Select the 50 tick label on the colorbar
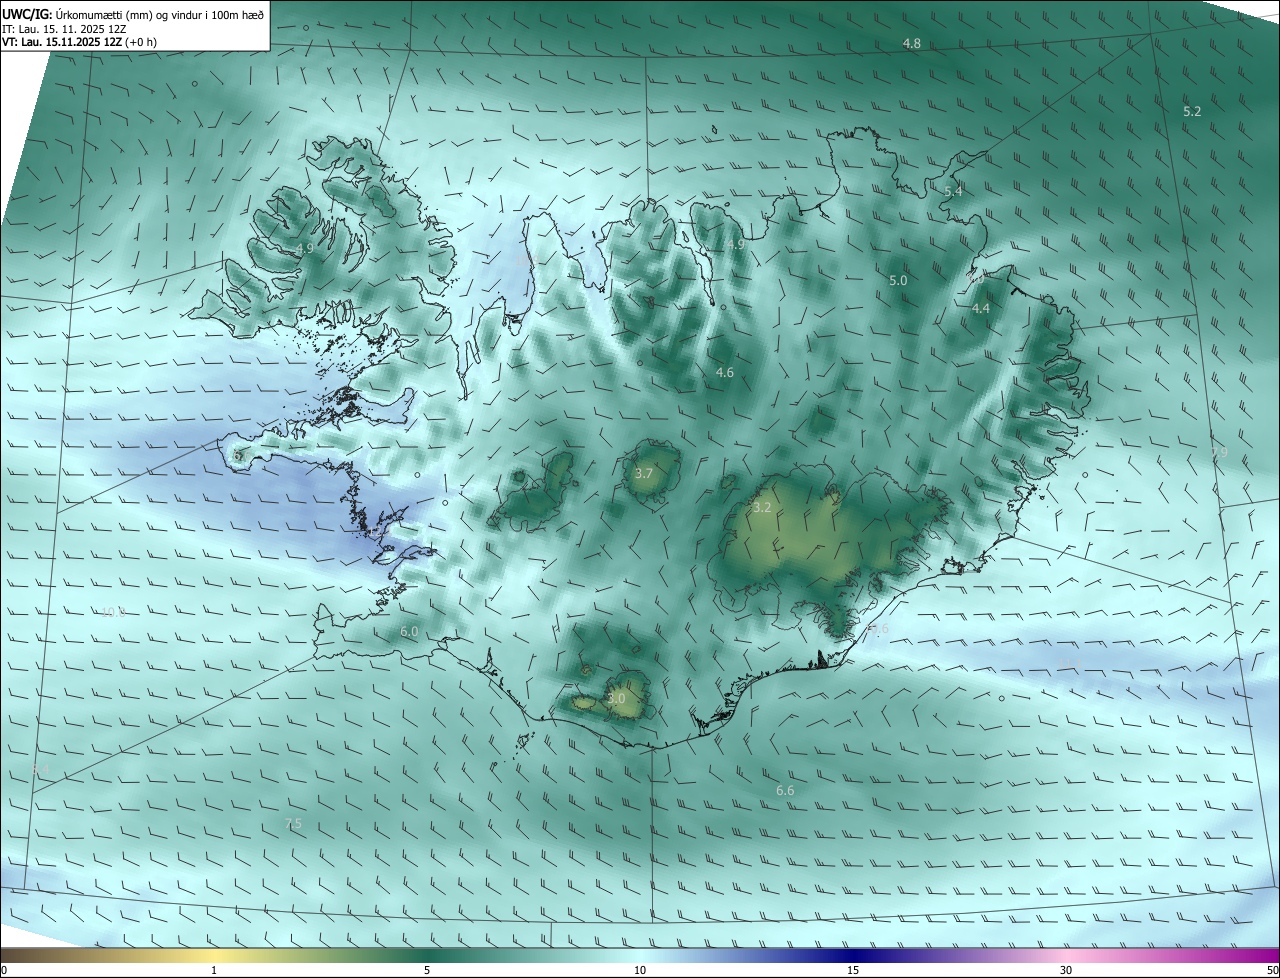The height and width of the screenshot is (978, 1280). click(1272, 971)
